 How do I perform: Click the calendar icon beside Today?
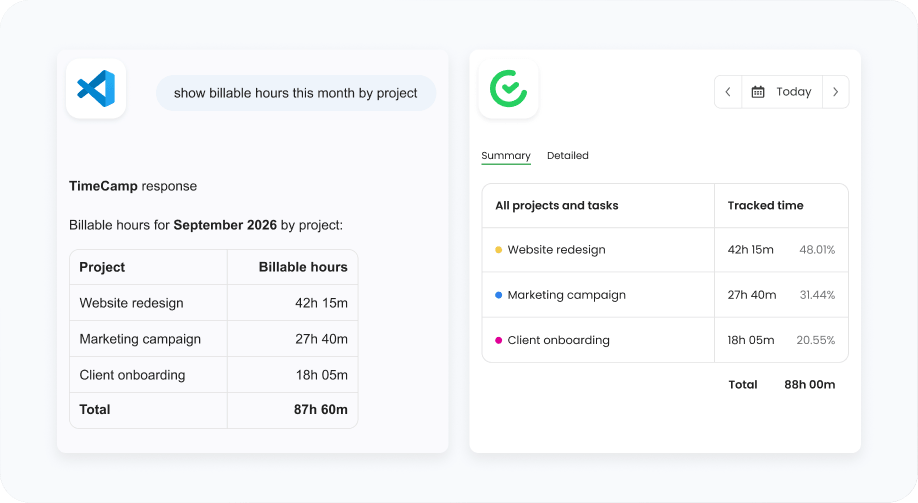click(x=758, y=92)
